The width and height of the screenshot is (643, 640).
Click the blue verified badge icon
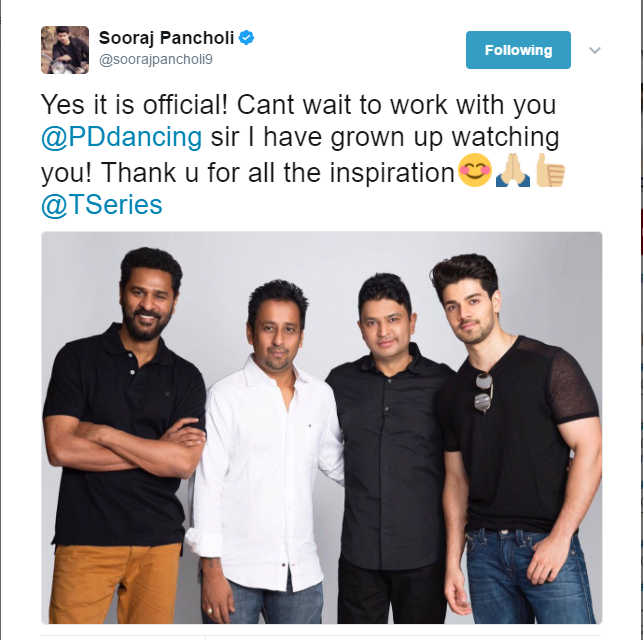click(x=246, y=38)
